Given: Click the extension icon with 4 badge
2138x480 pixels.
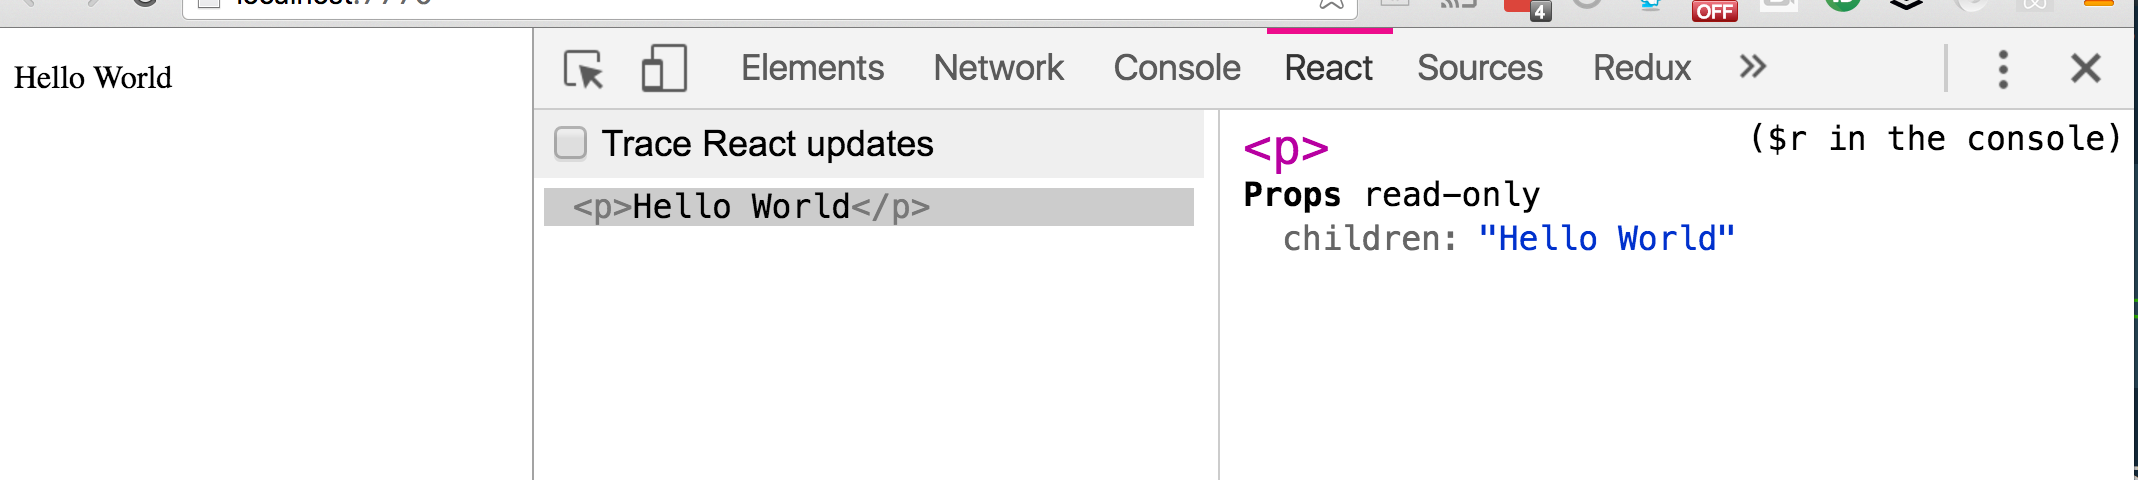Looking at the screenshot, I should click(x=1527, y=9).
